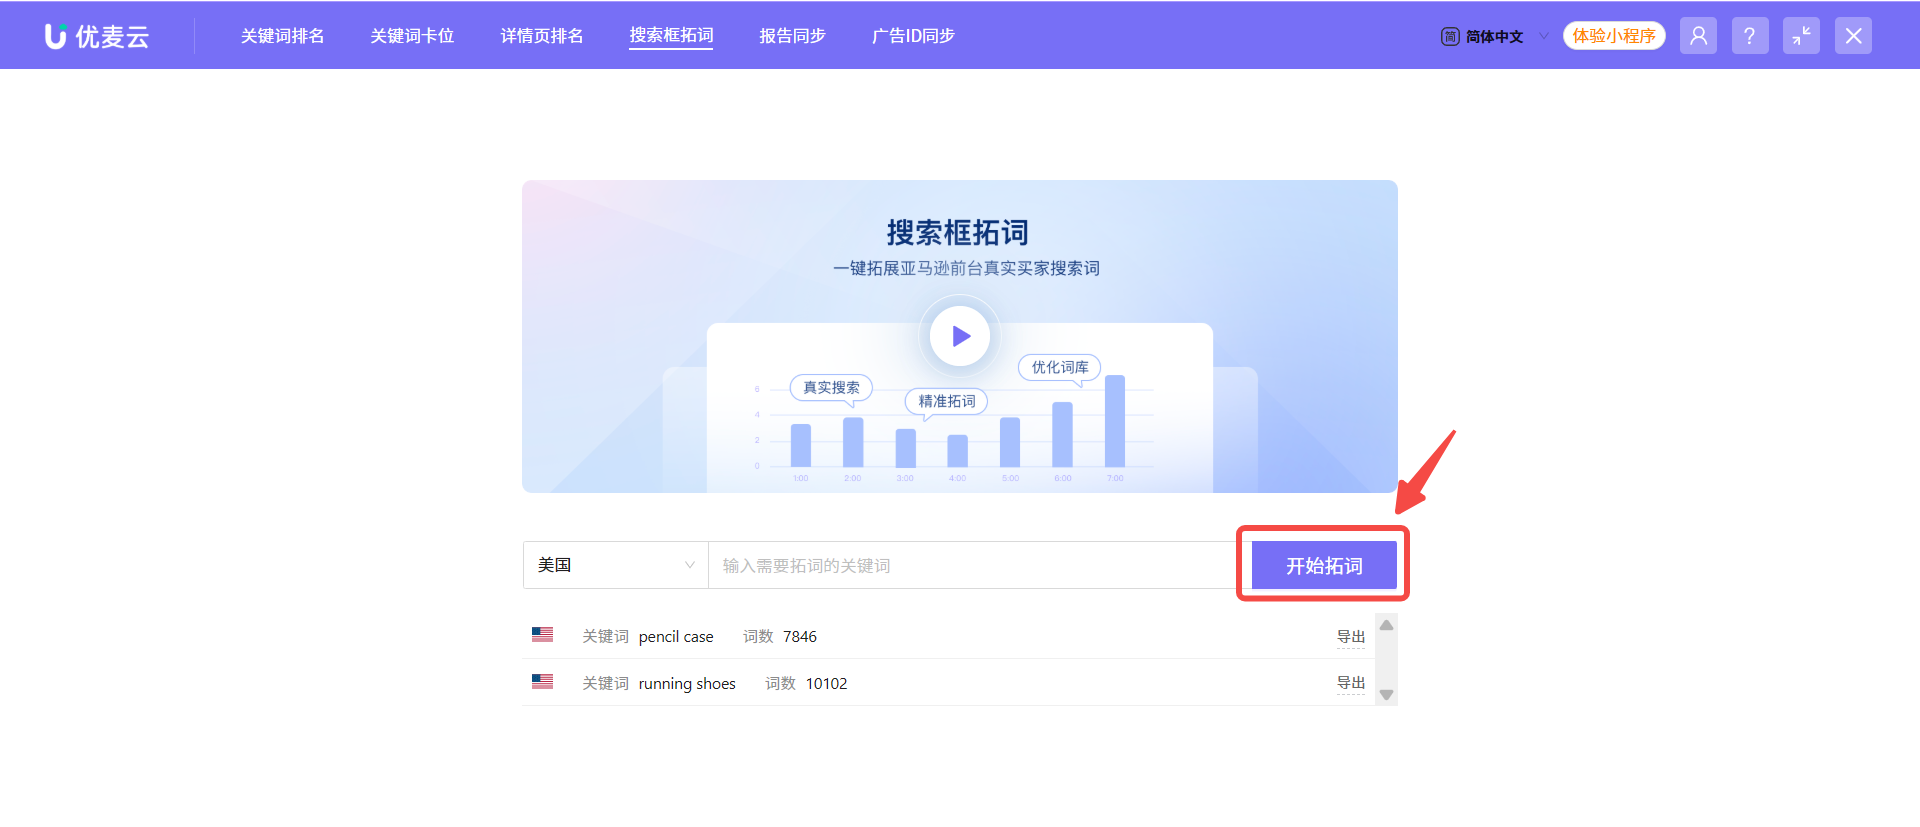Viewport: 1920px width, 827px height.
Task: Open the 报告同步 tab
Action: point(792,36)
